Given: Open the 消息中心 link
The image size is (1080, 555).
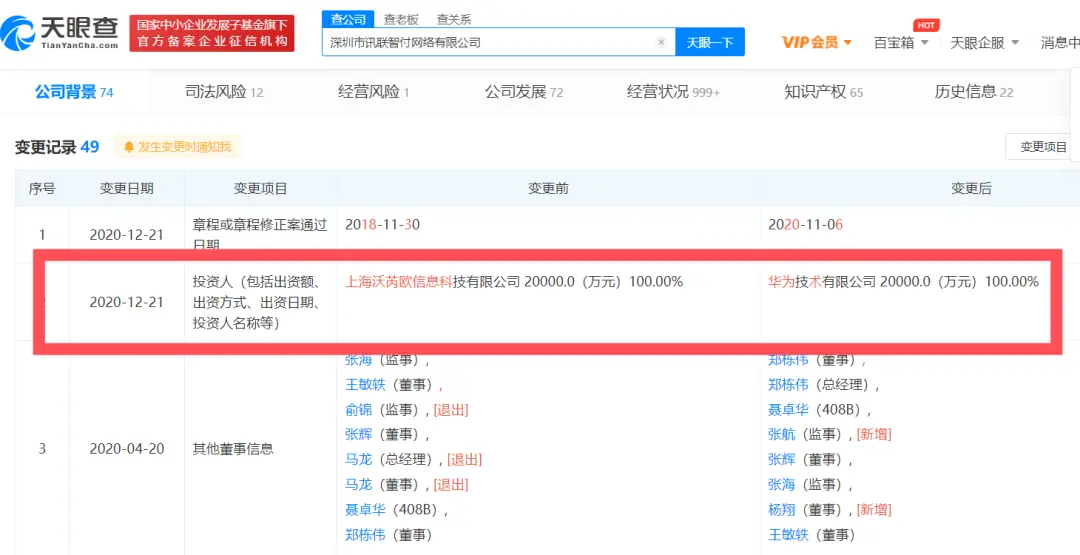Looking at the screenshot, I should [x=1059, y=42].
